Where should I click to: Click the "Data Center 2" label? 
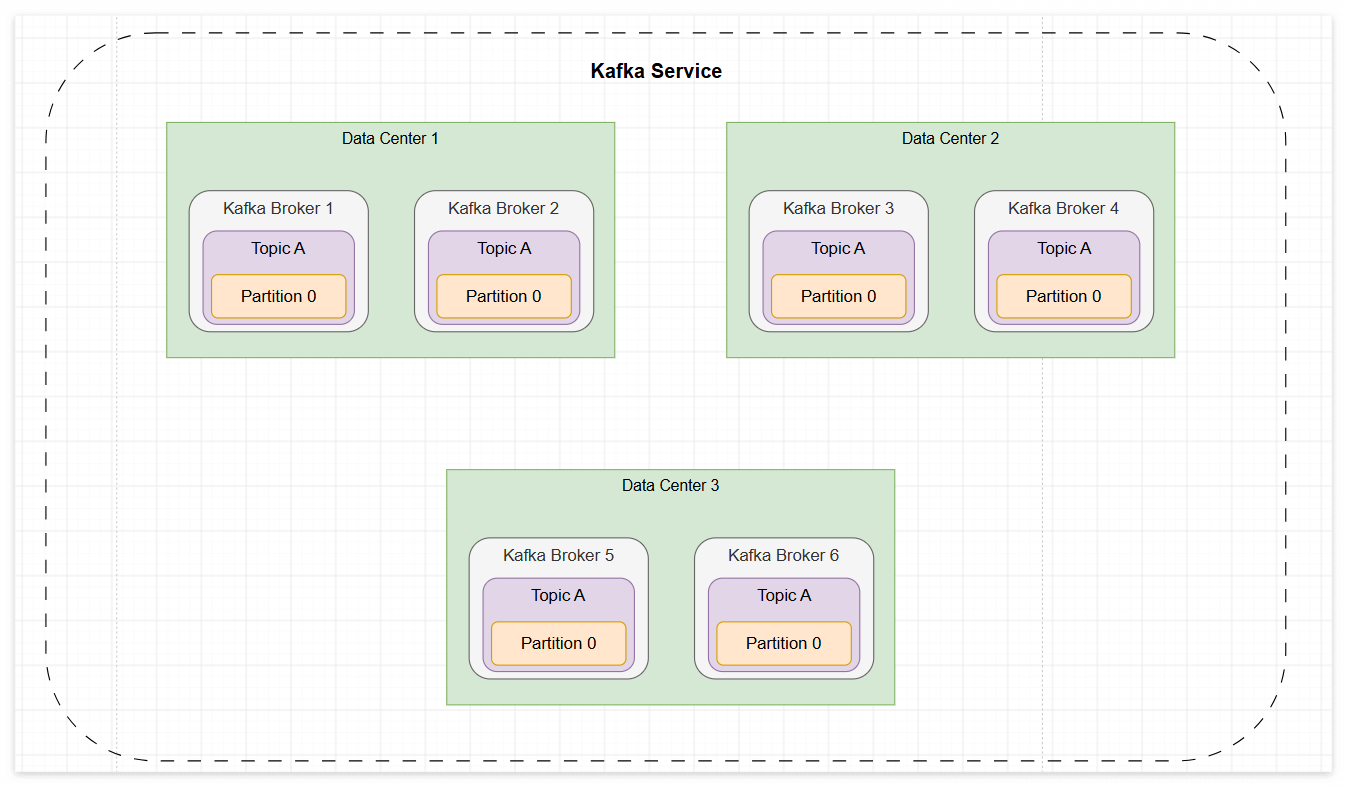(x=950, y=138)
